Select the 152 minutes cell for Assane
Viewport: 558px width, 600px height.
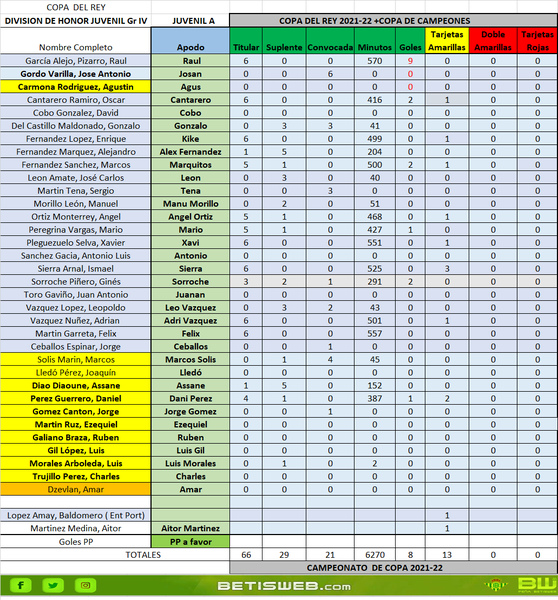375,386
